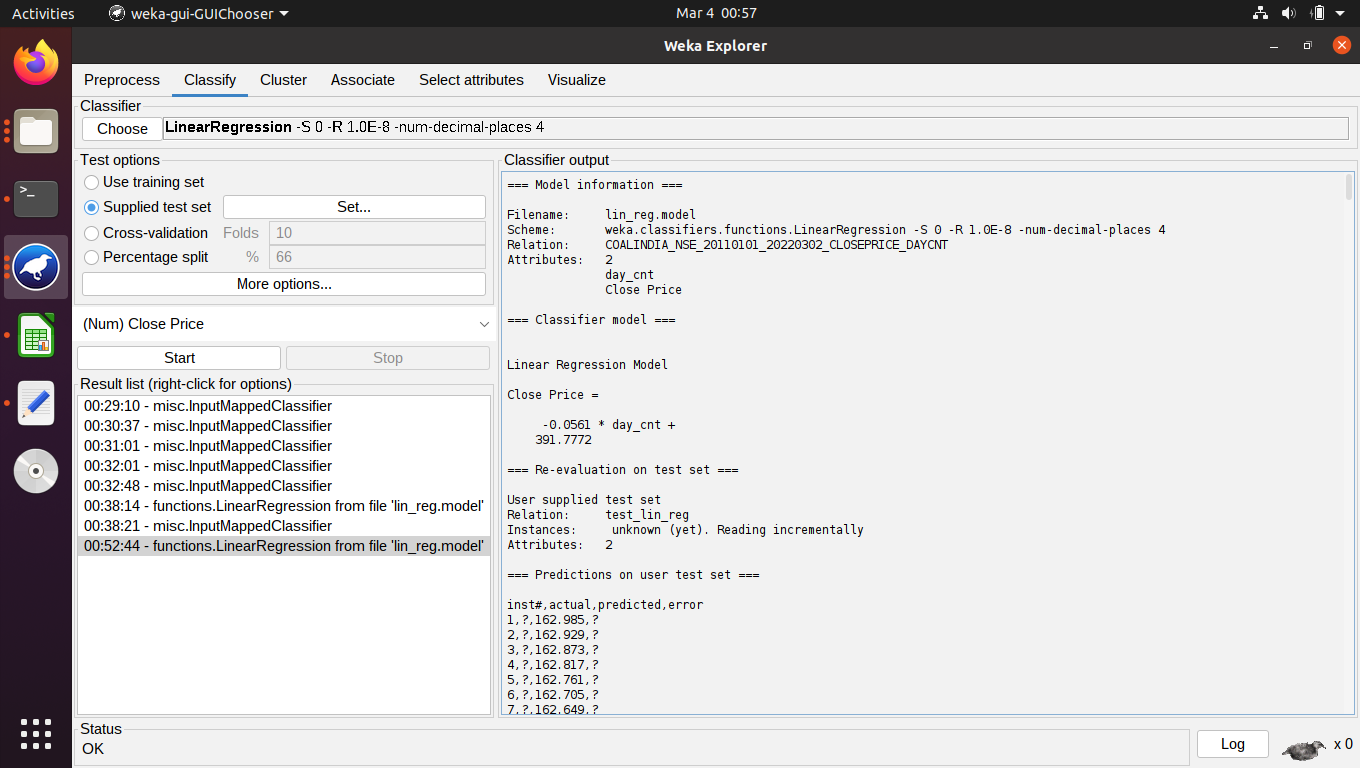Select result 00:29:10 InputMappedClassifier
Image resolution: width=1360 pixels, height=768 pixels.
[284, 406]
